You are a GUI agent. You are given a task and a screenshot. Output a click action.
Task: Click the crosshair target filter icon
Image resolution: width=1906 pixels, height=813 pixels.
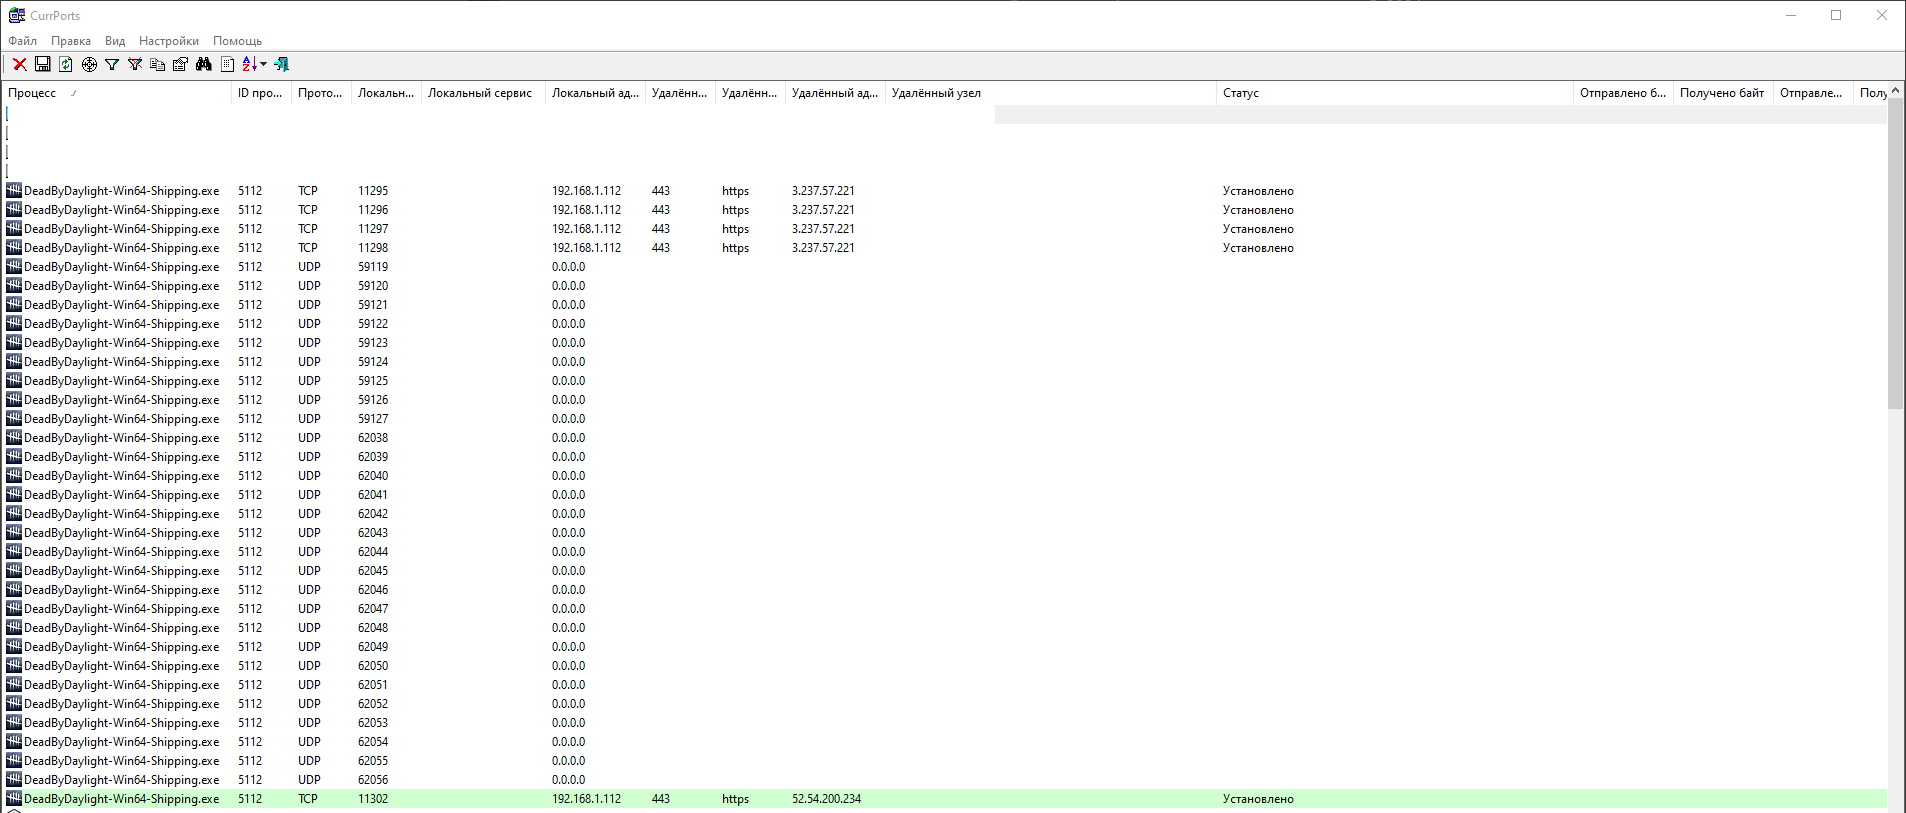(89, 64)
